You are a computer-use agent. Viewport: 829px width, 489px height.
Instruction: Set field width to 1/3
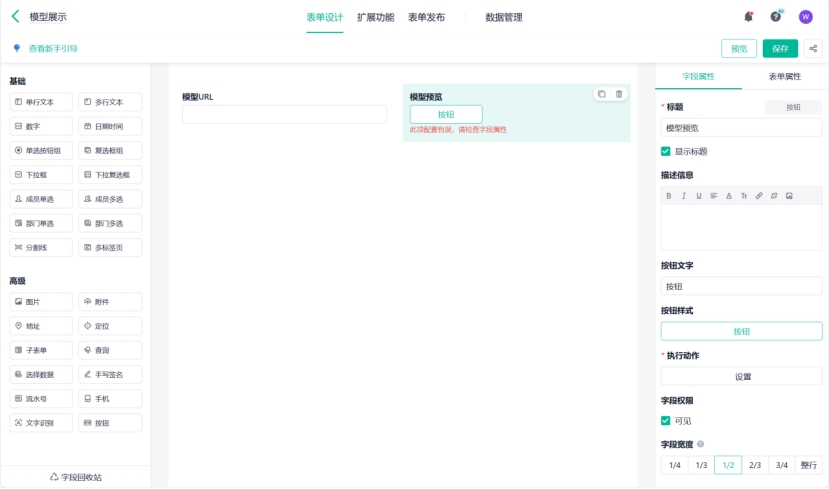point(702,465)
